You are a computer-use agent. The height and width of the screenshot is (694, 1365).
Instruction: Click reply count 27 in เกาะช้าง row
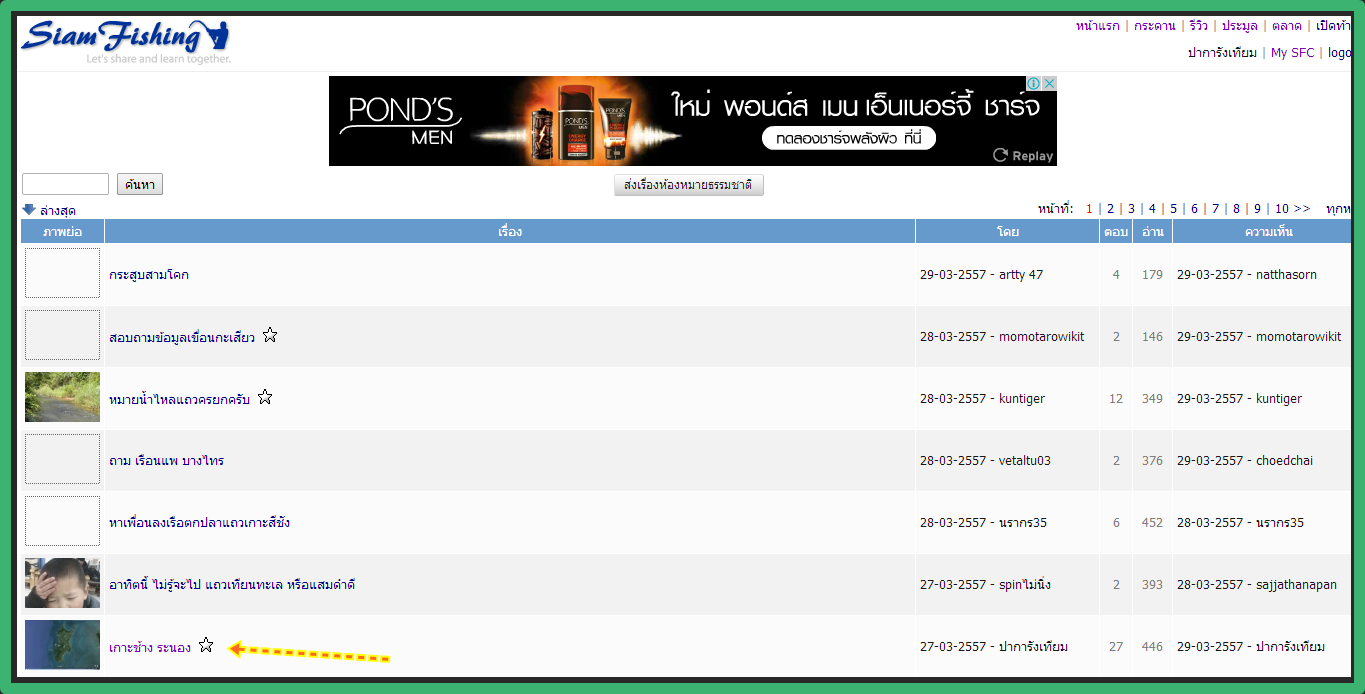(1116, 647)
